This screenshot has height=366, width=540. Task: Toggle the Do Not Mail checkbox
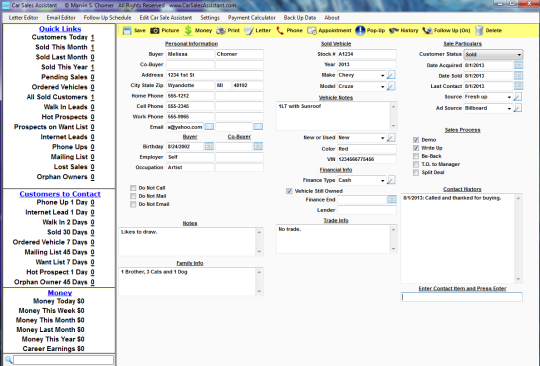point(133,196)
